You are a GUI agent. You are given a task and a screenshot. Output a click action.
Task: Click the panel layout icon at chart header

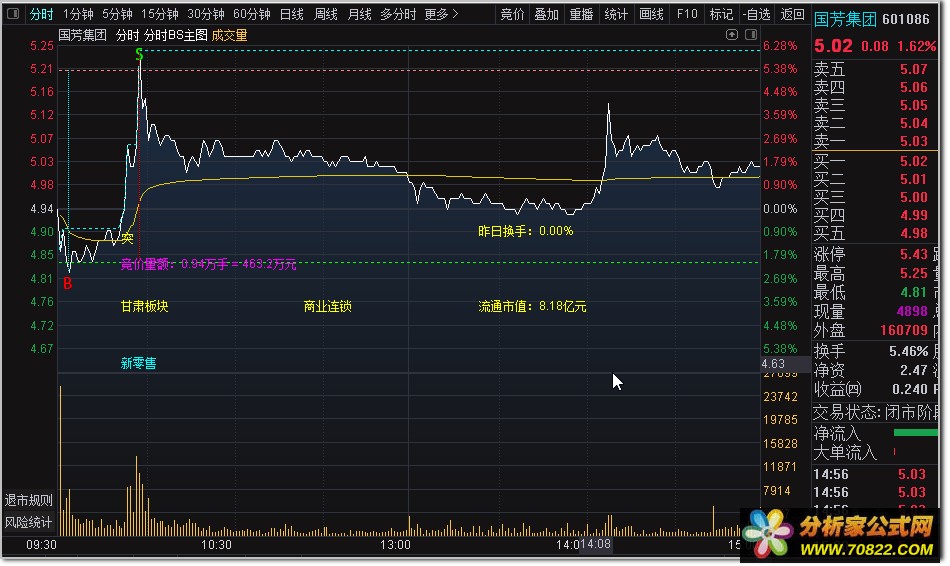[751, 35]
